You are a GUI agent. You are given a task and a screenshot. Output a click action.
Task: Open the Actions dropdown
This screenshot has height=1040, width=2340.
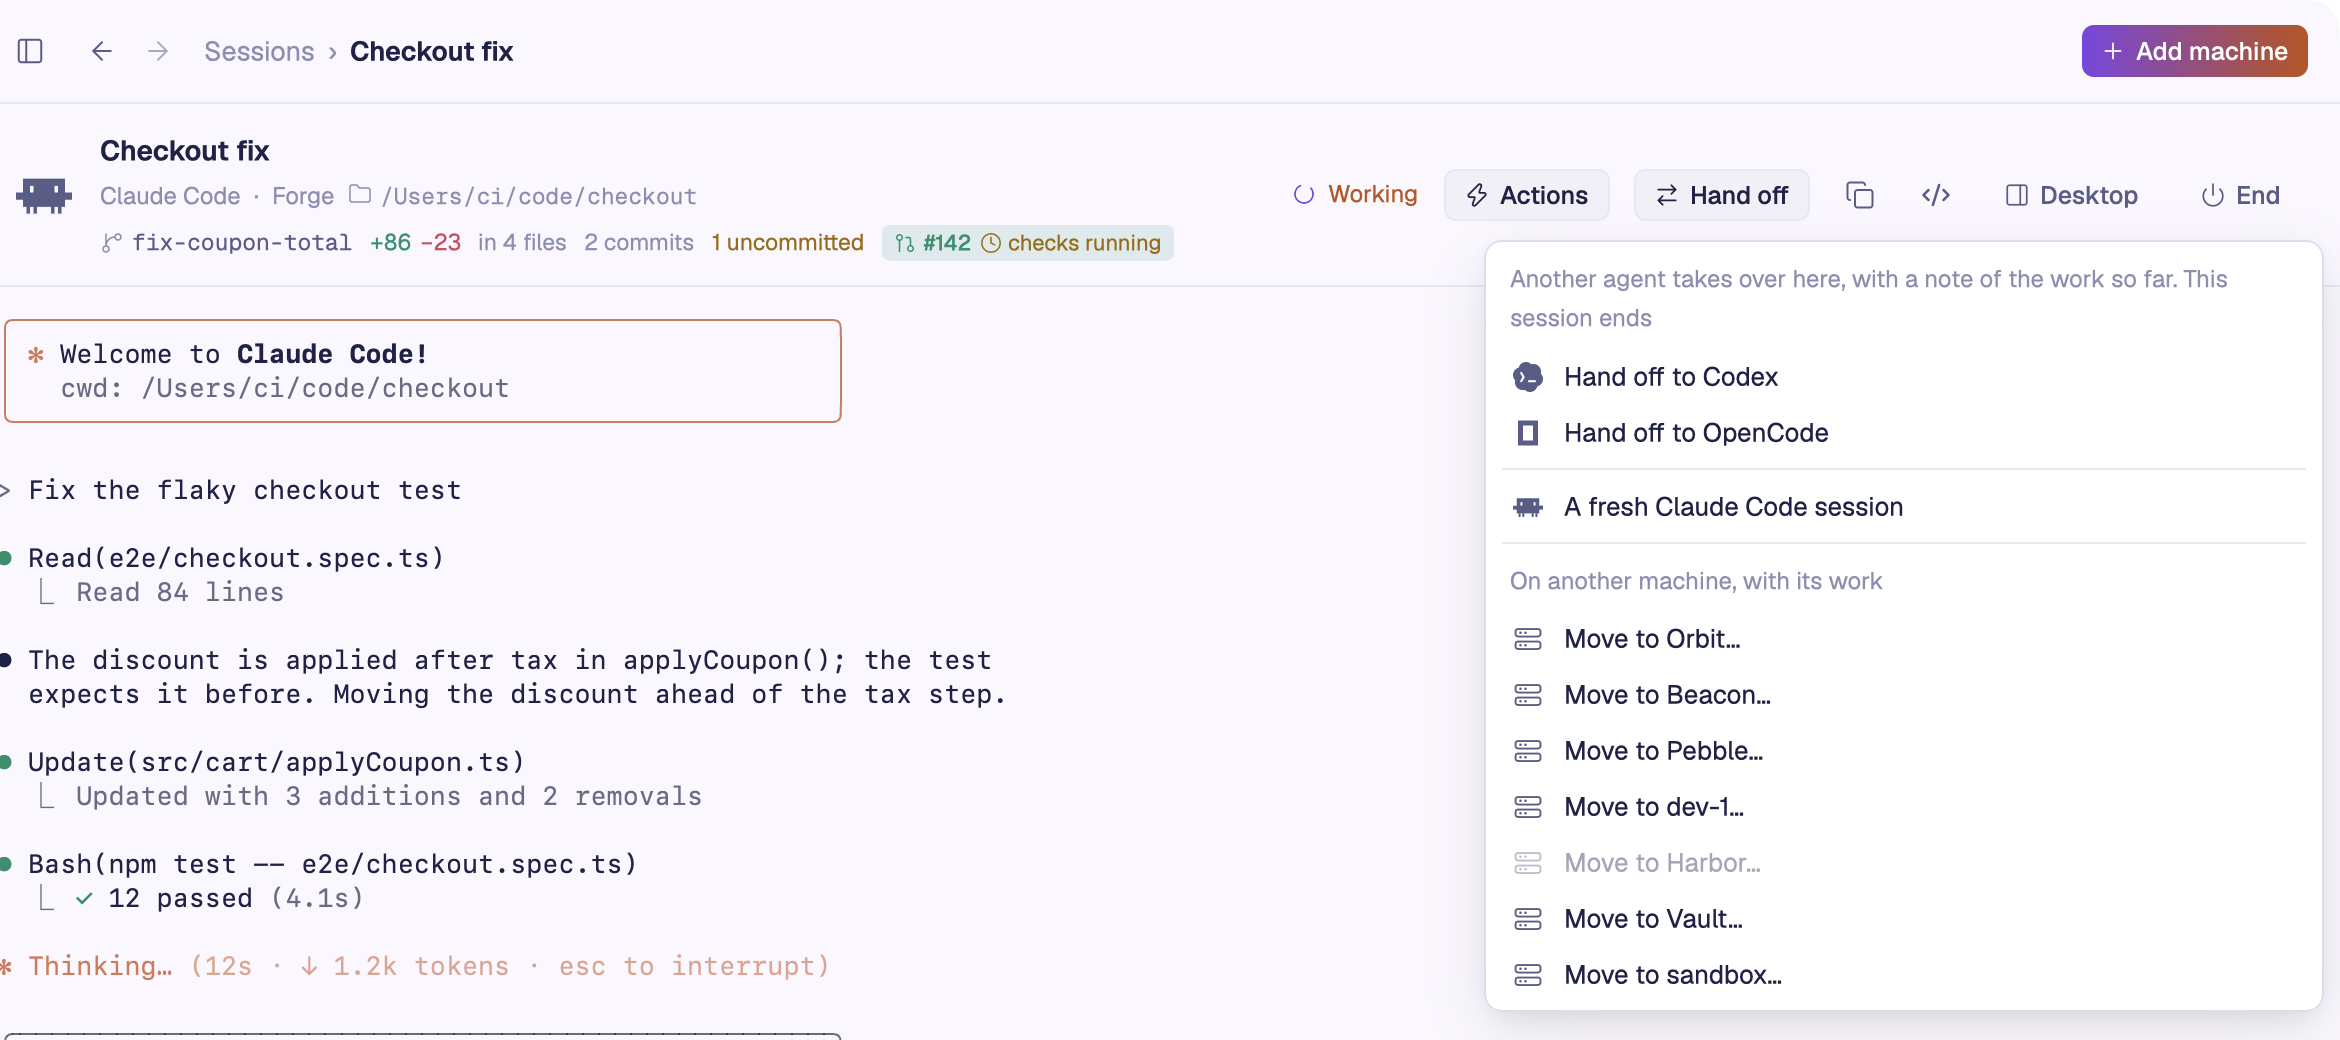1527,195
